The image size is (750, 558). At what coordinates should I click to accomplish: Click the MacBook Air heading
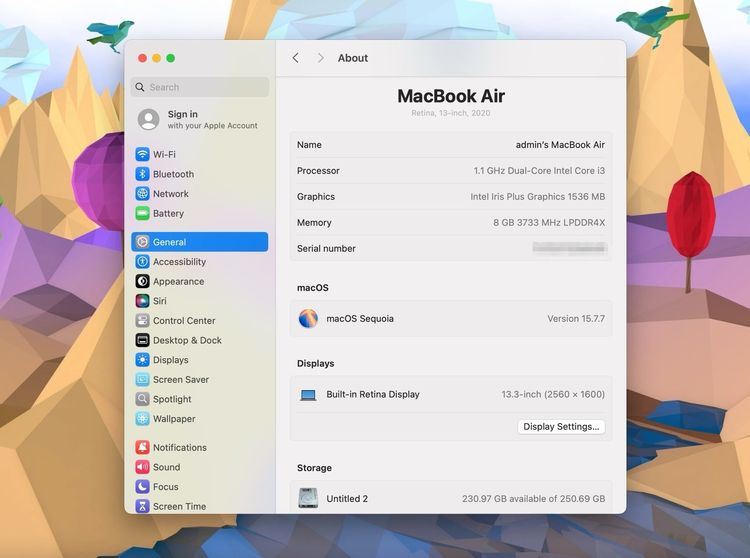[451, 96]
